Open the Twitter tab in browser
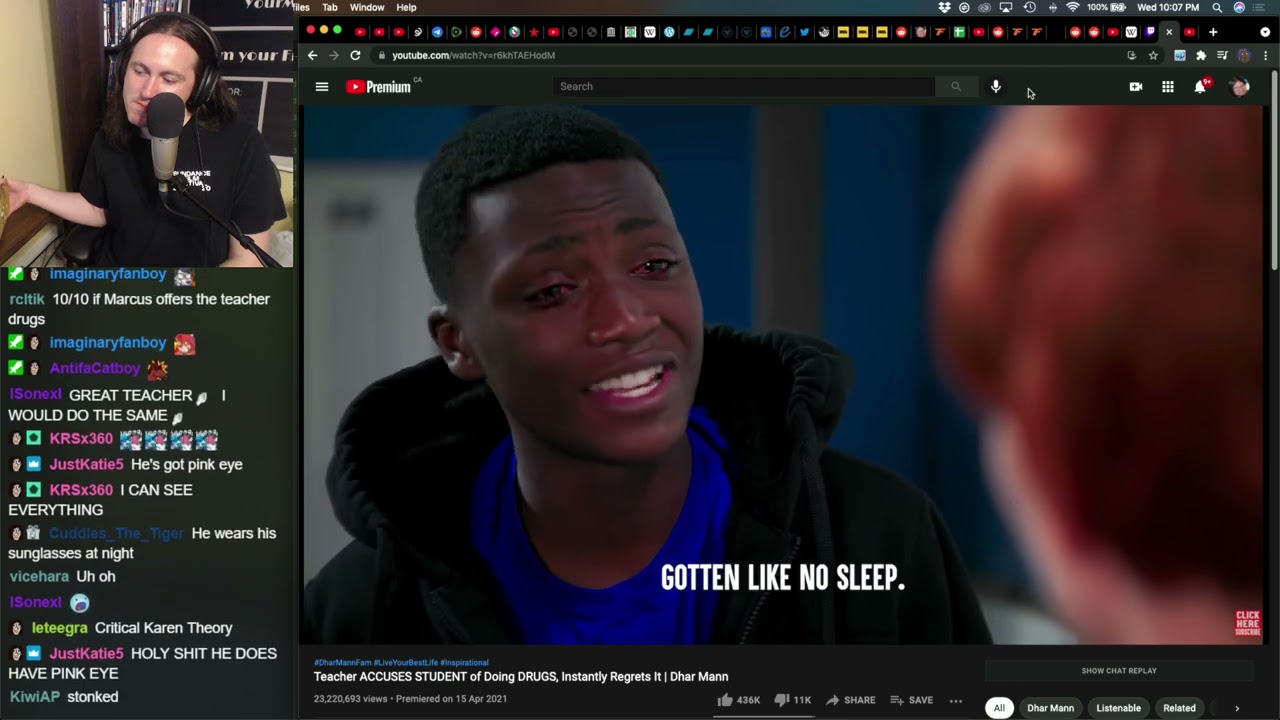This screenshot has width=1280, height=720. [804, 32]
